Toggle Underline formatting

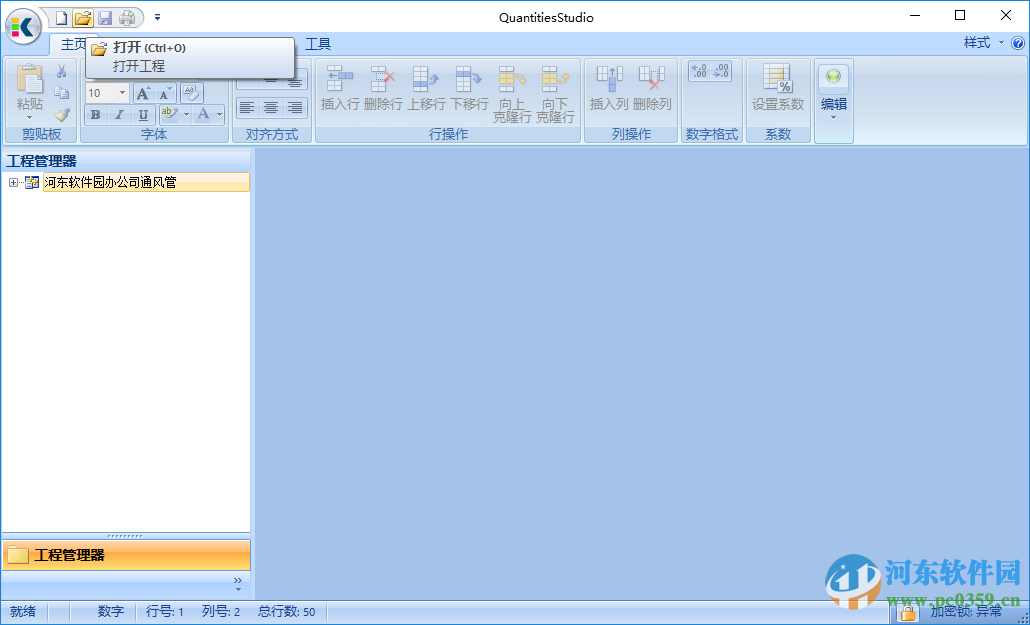[x=143, y=114]
